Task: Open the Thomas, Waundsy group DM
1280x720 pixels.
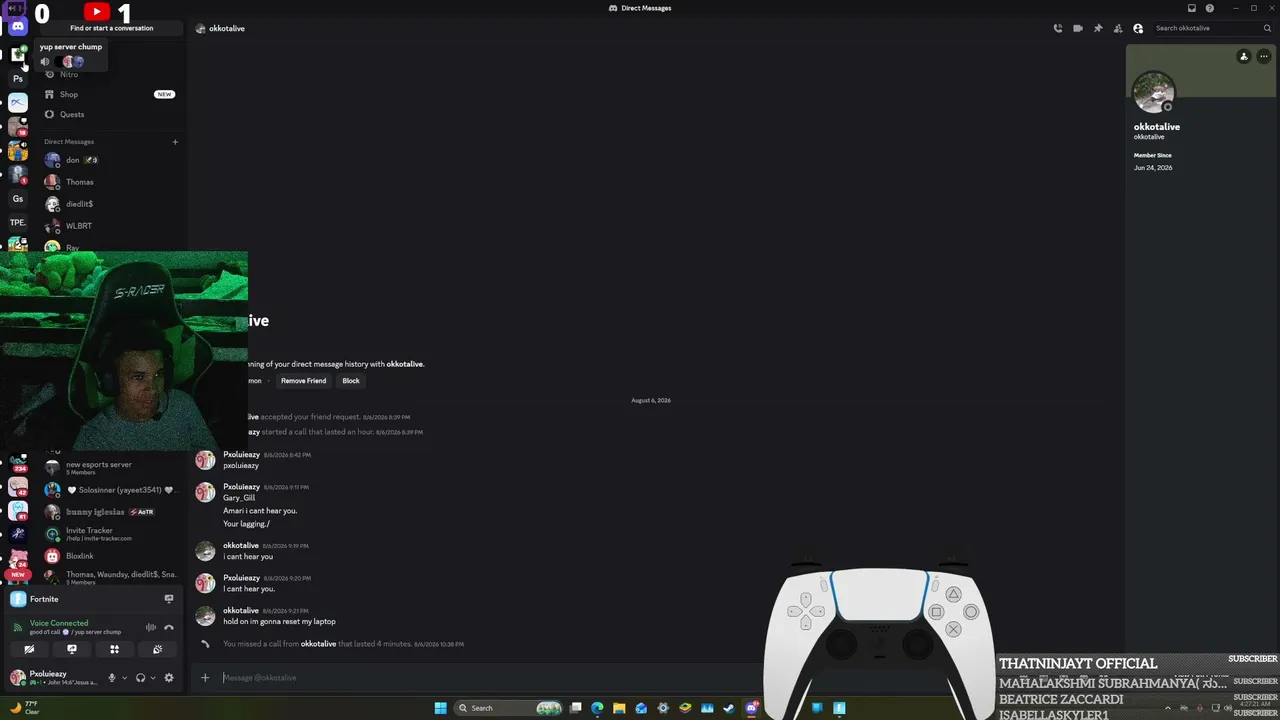Action: (x=112, y=577)
